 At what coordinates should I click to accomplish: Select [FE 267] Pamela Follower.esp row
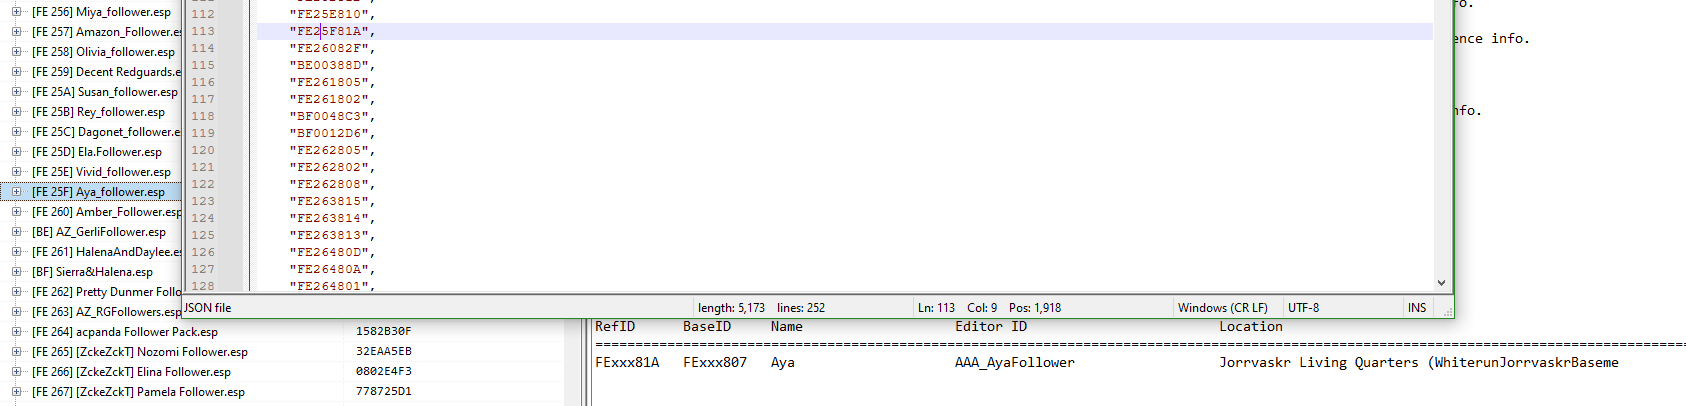click(x=138, y=392)
